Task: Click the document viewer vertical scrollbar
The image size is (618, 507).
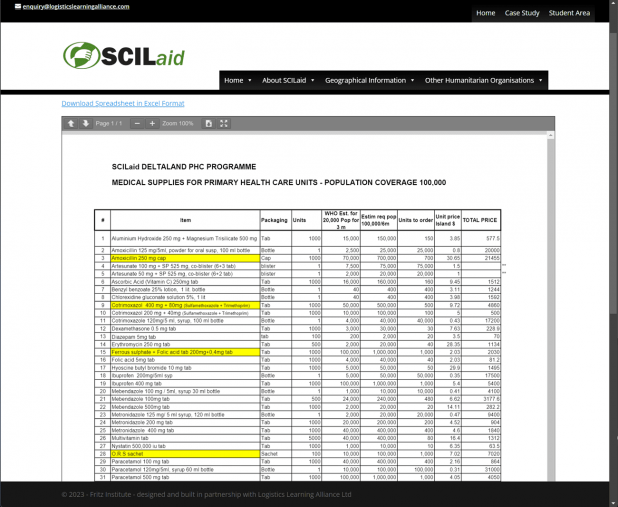Action: [551, 306]
